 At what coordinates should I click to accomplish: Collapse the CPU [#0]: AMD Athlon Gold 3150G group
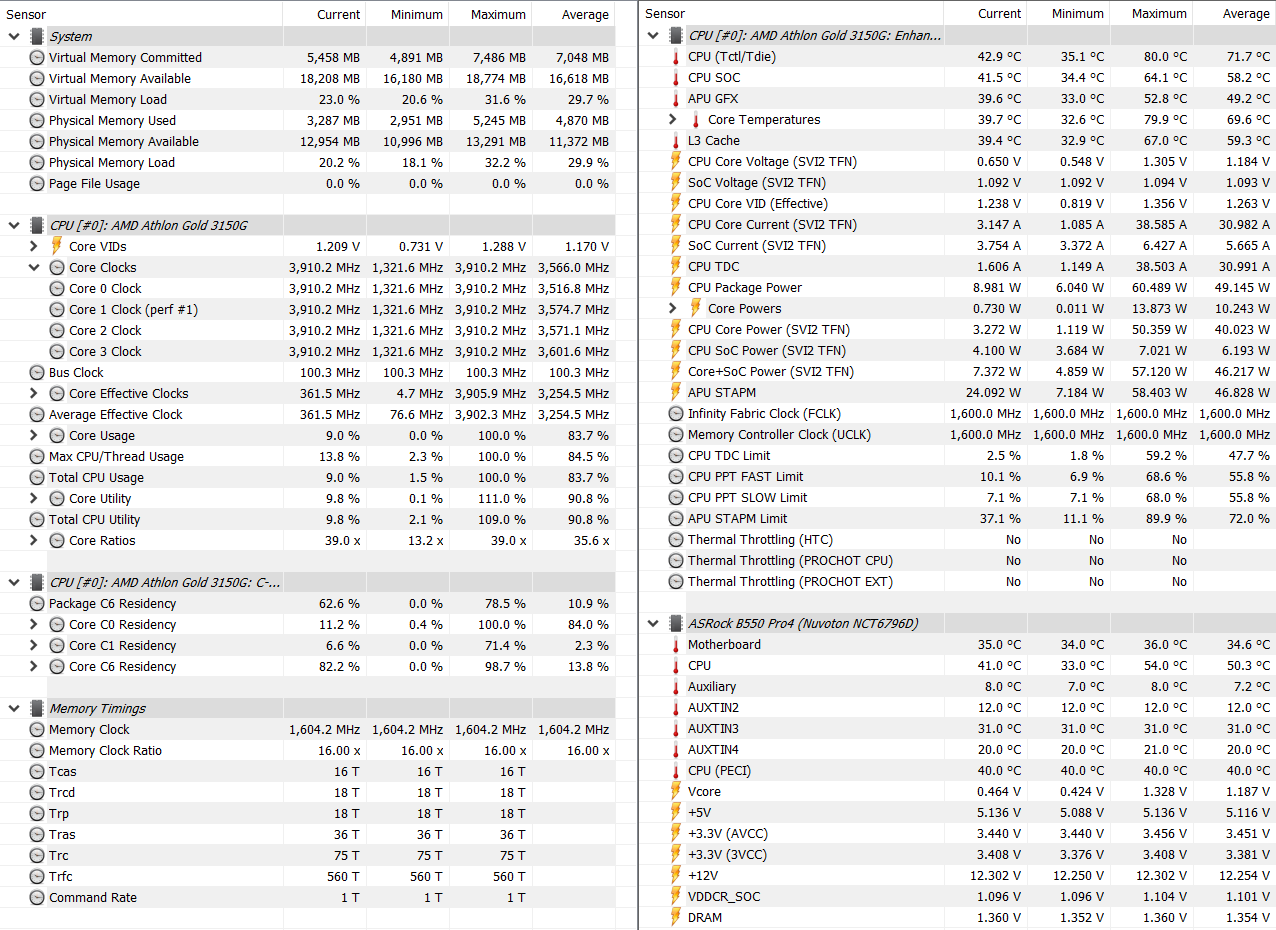coord(14,226)
